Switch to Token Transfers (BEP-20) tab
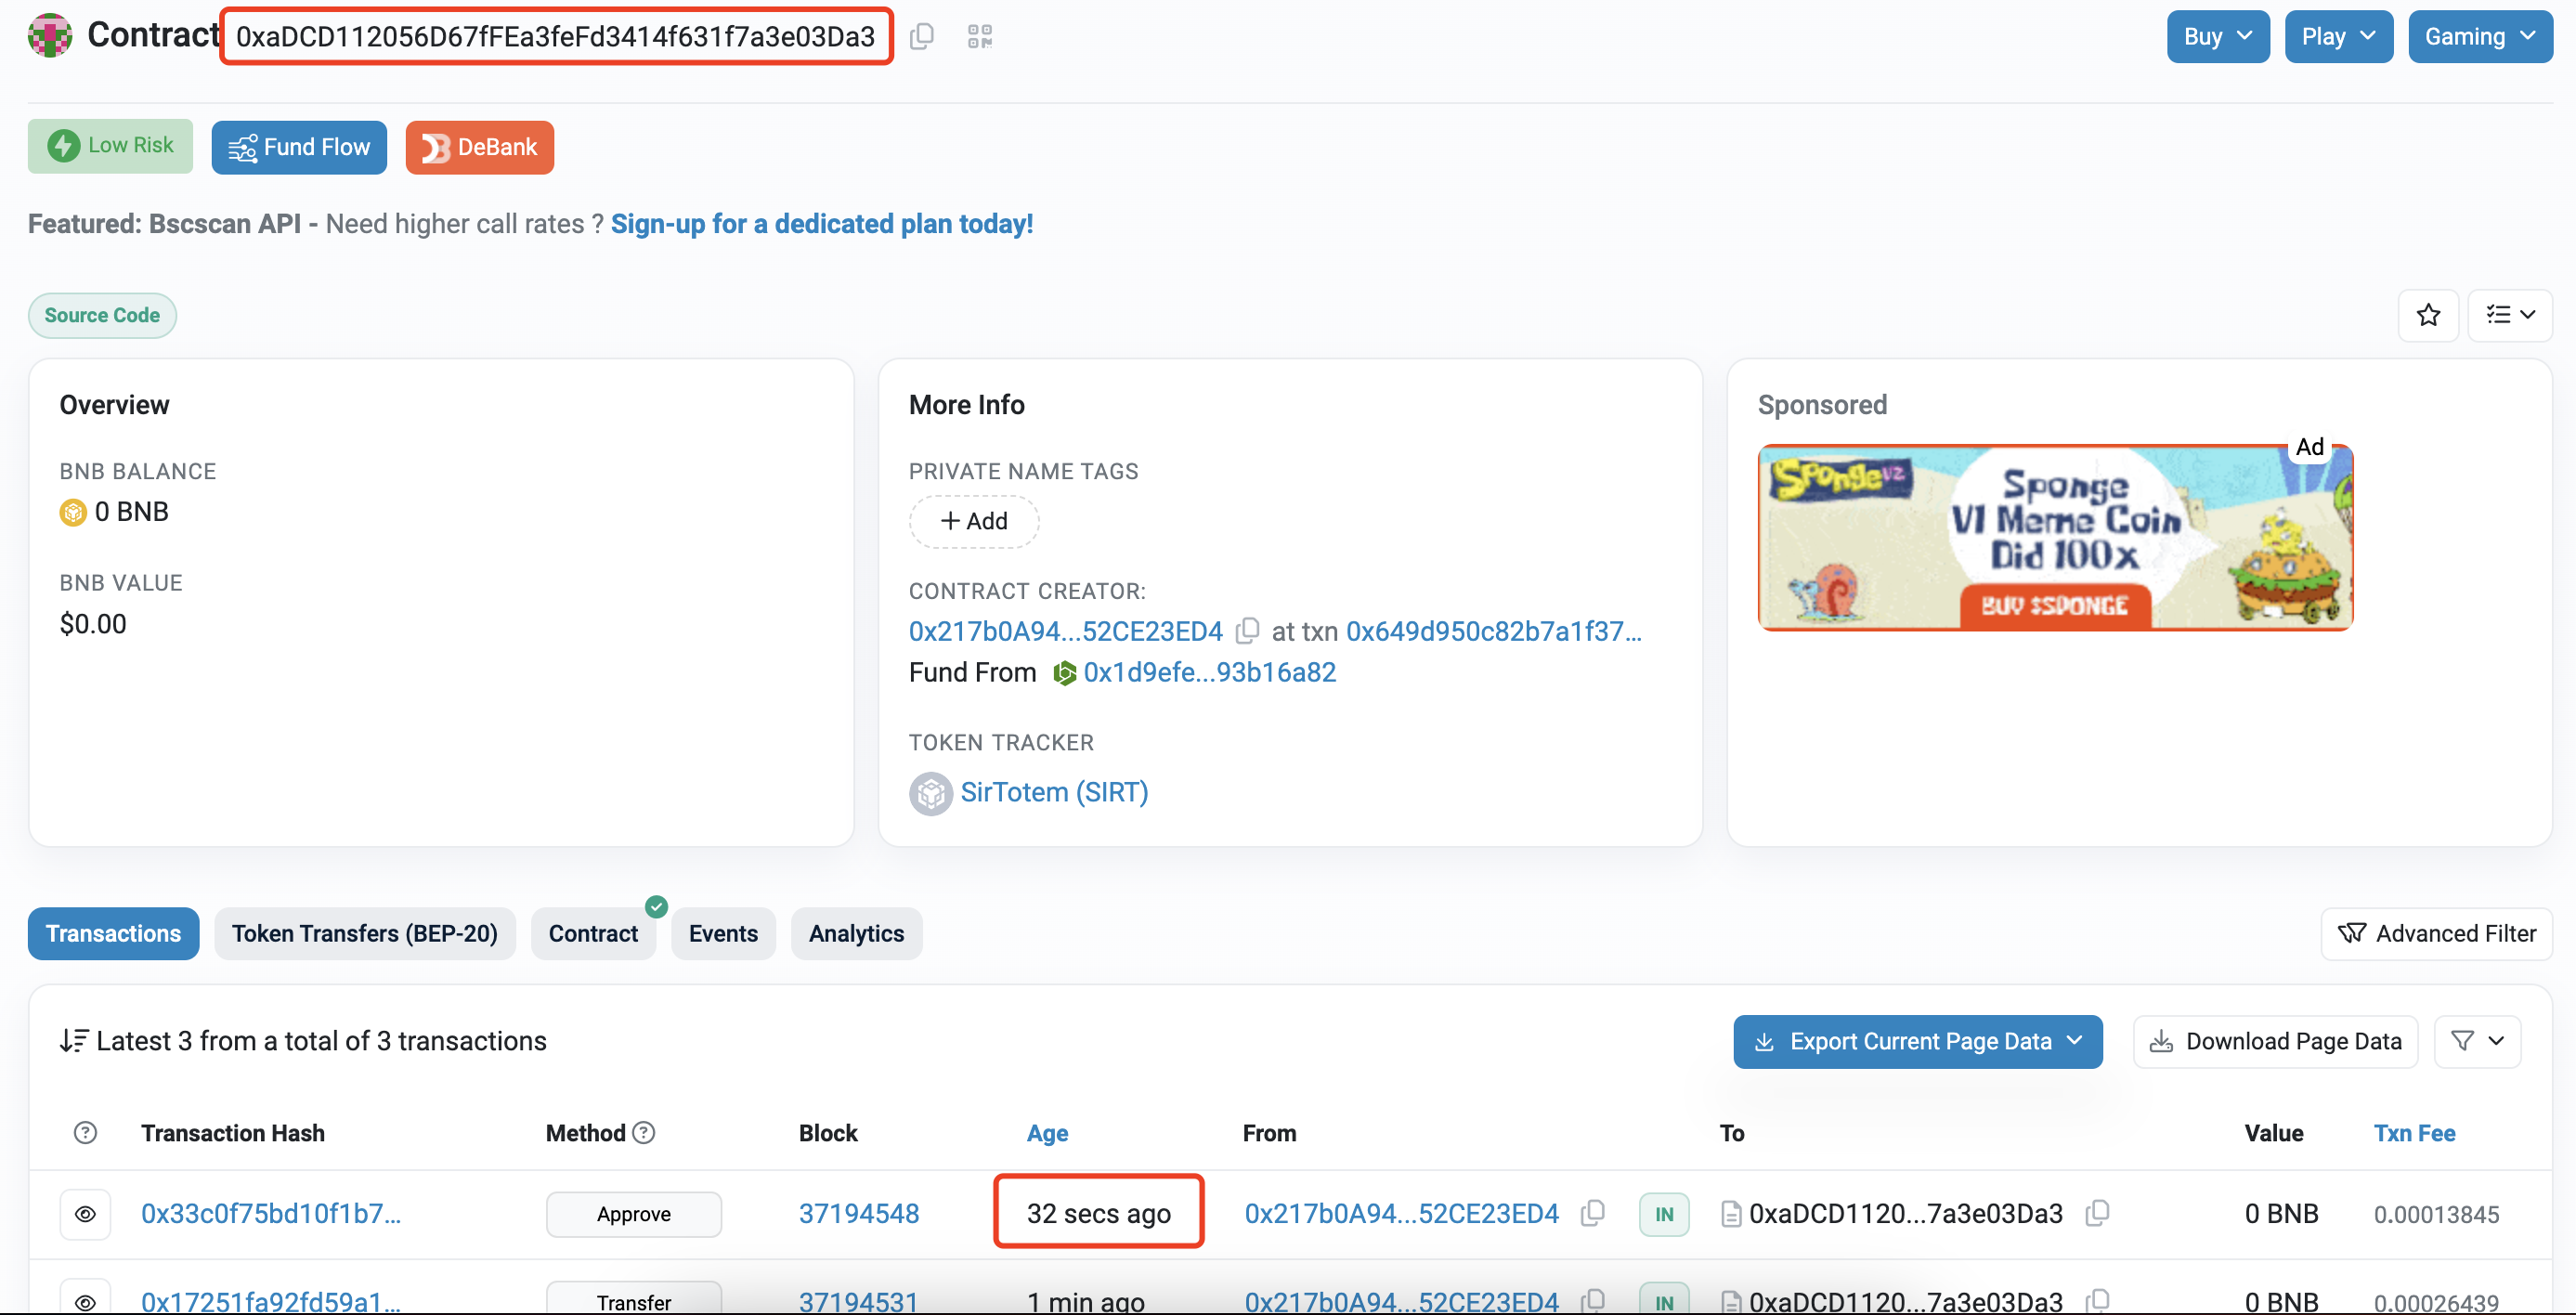The width and height of the screenshot is (2576, 1315). coord(364,933)
